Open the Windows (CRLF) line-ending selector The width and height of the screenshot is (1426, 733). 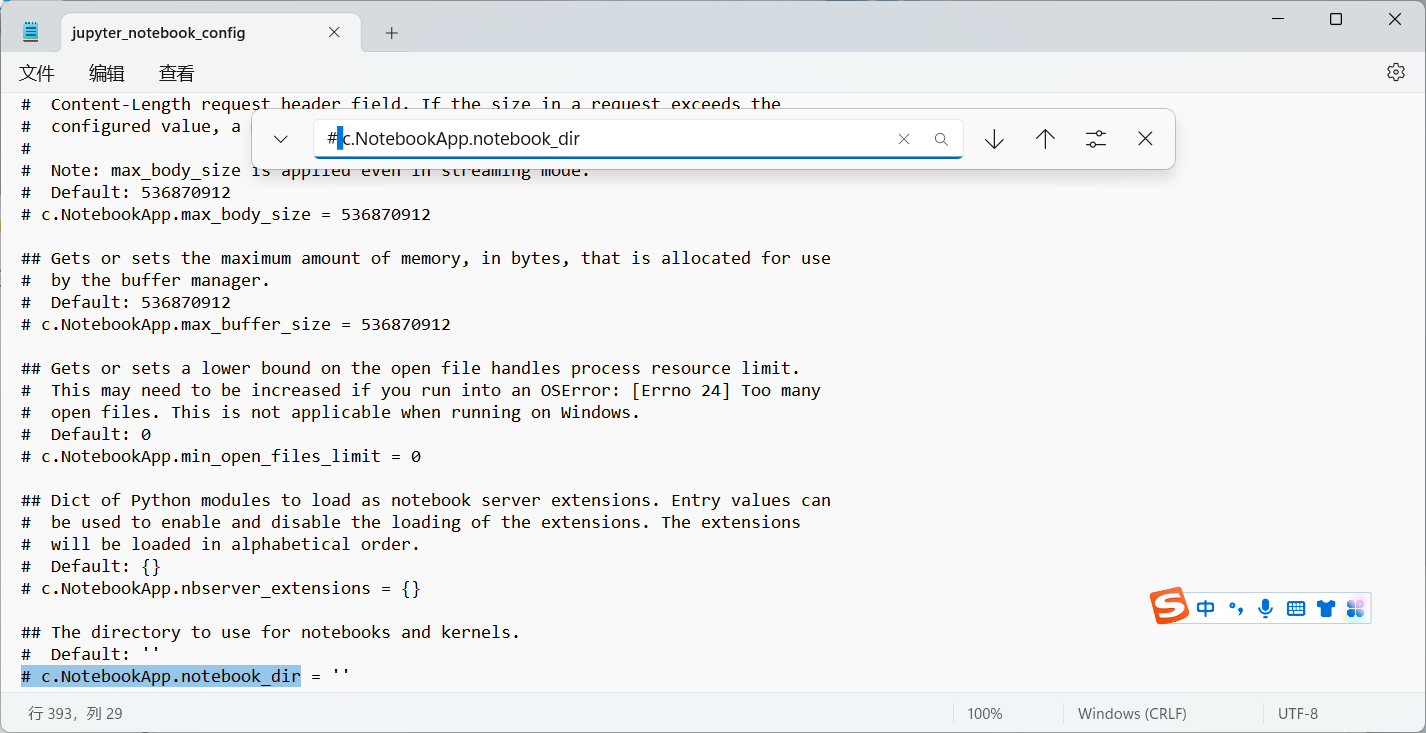1132,713
